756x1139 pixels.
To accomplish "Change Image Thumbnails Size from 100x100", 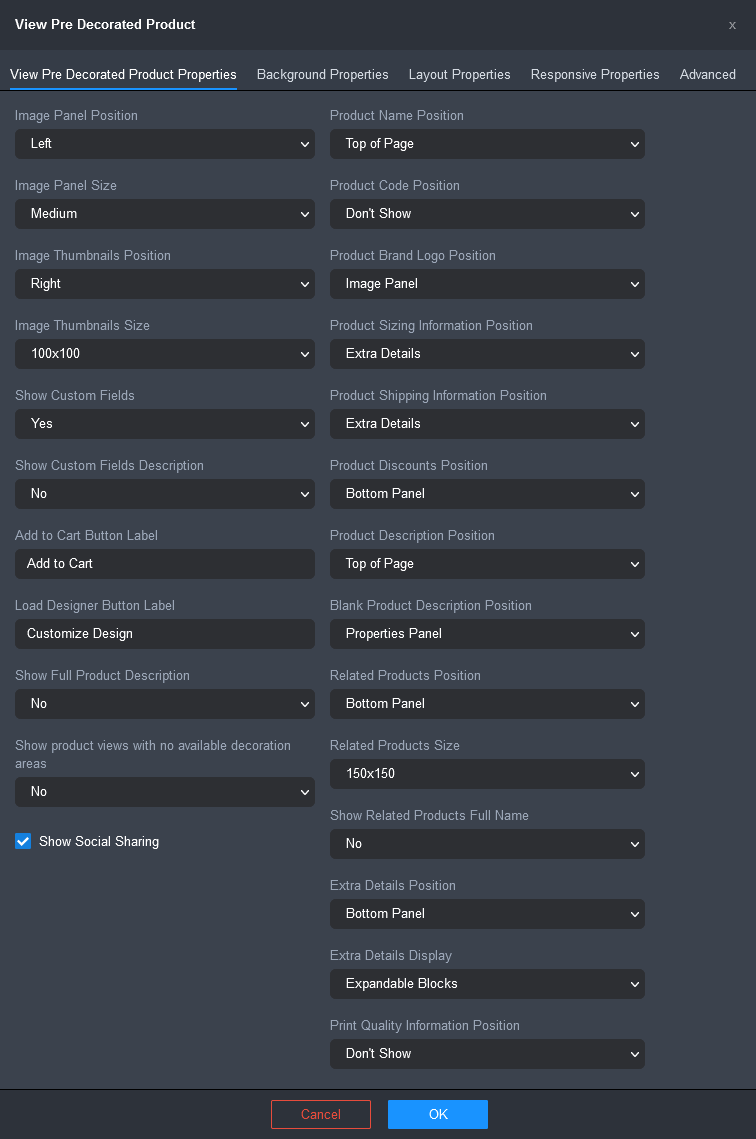I will point(165,354).
